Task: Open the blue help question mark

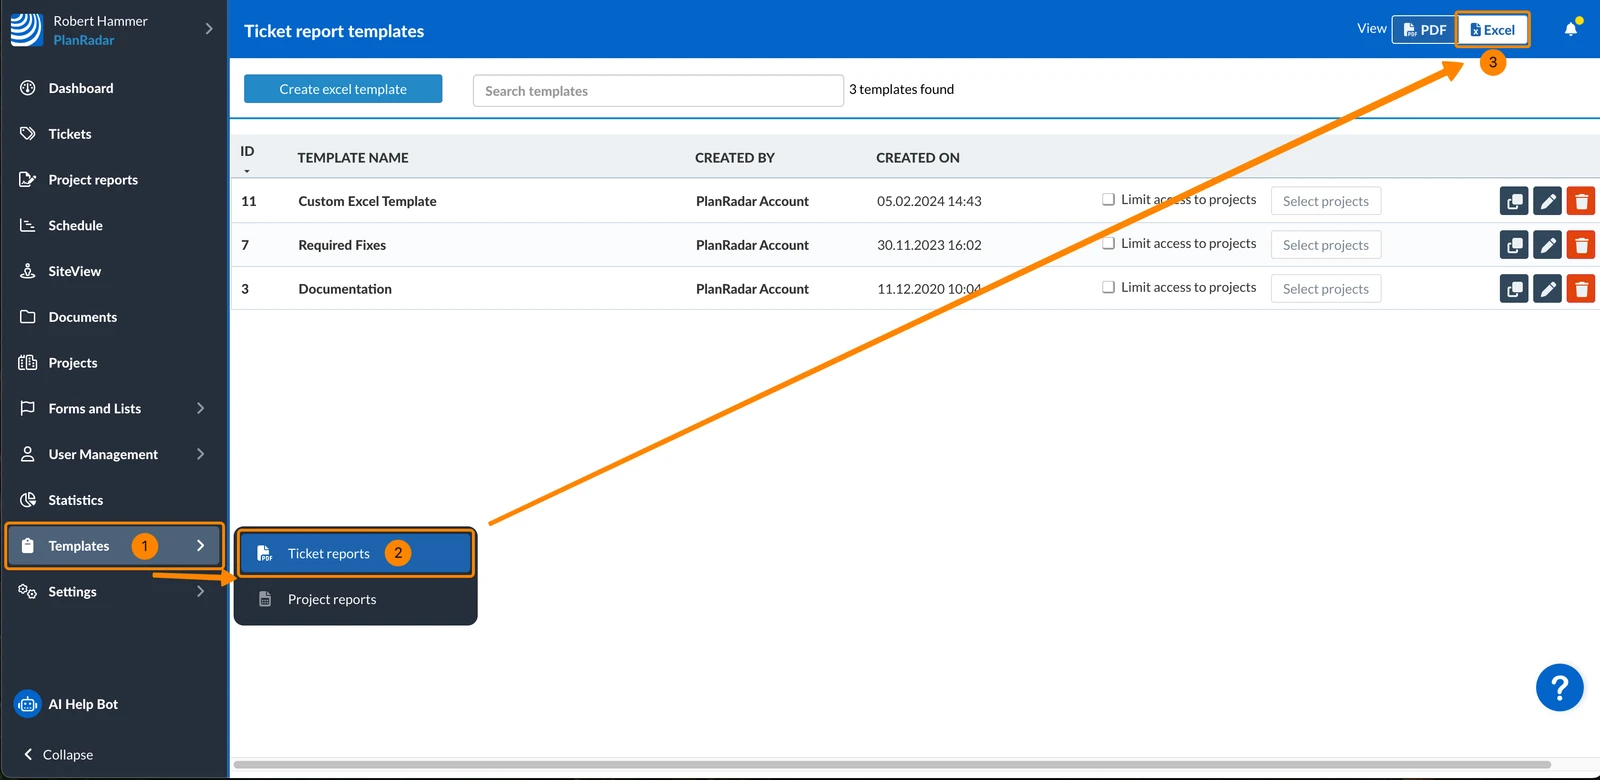Action: coord(1559,687)
